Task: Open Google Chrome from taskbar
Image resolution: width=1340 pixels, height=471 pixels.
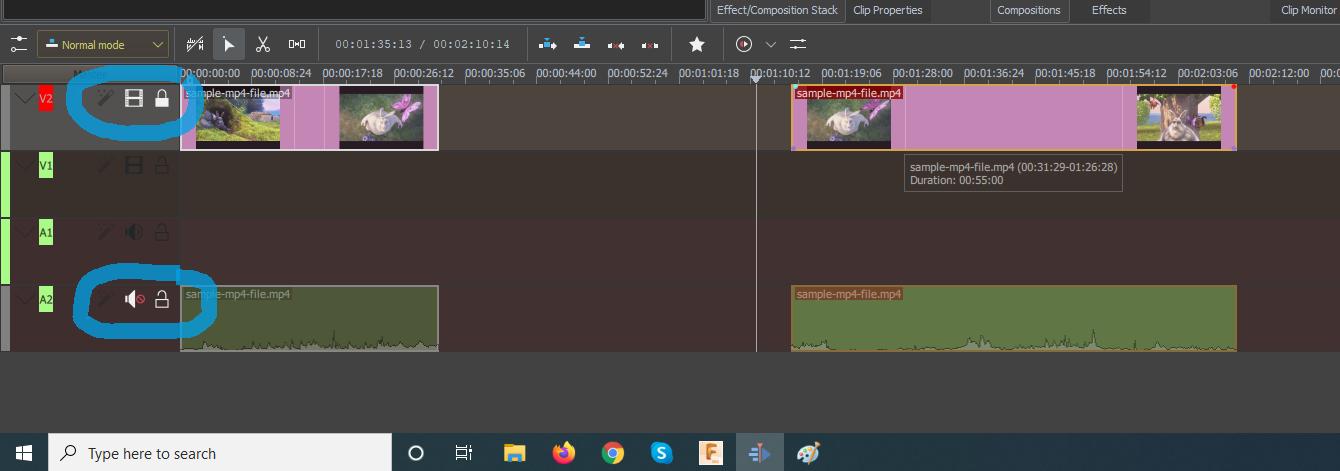Action: pyautogui.click(x=613, y=453)
